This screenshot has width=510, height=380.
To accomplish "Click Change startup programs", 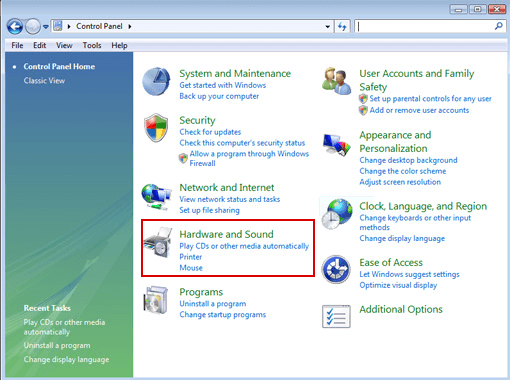I will point(223,315).
